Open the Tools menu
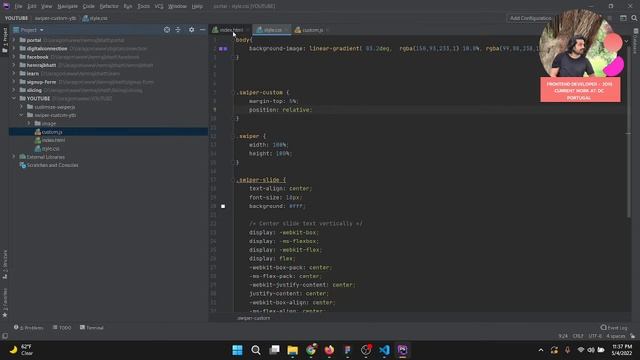 click(x=143, y=7)
